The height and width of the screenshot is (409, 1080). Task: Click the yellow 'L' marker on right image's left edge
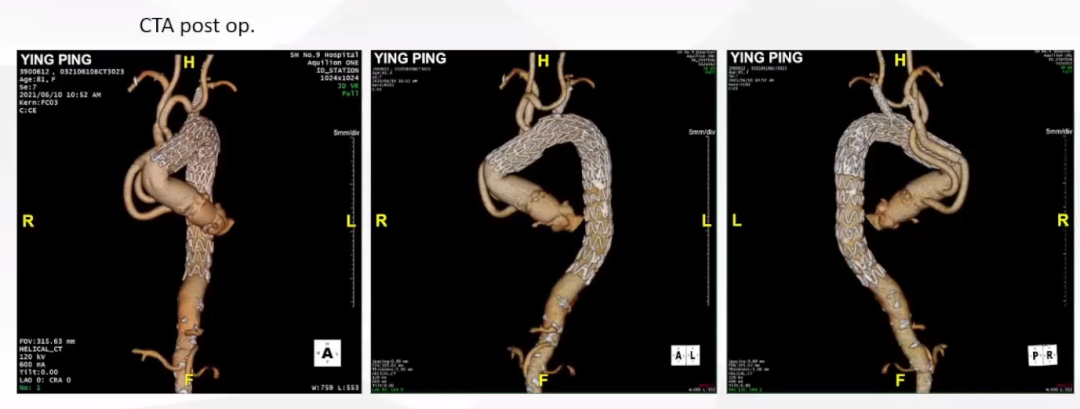click(736, 220)
